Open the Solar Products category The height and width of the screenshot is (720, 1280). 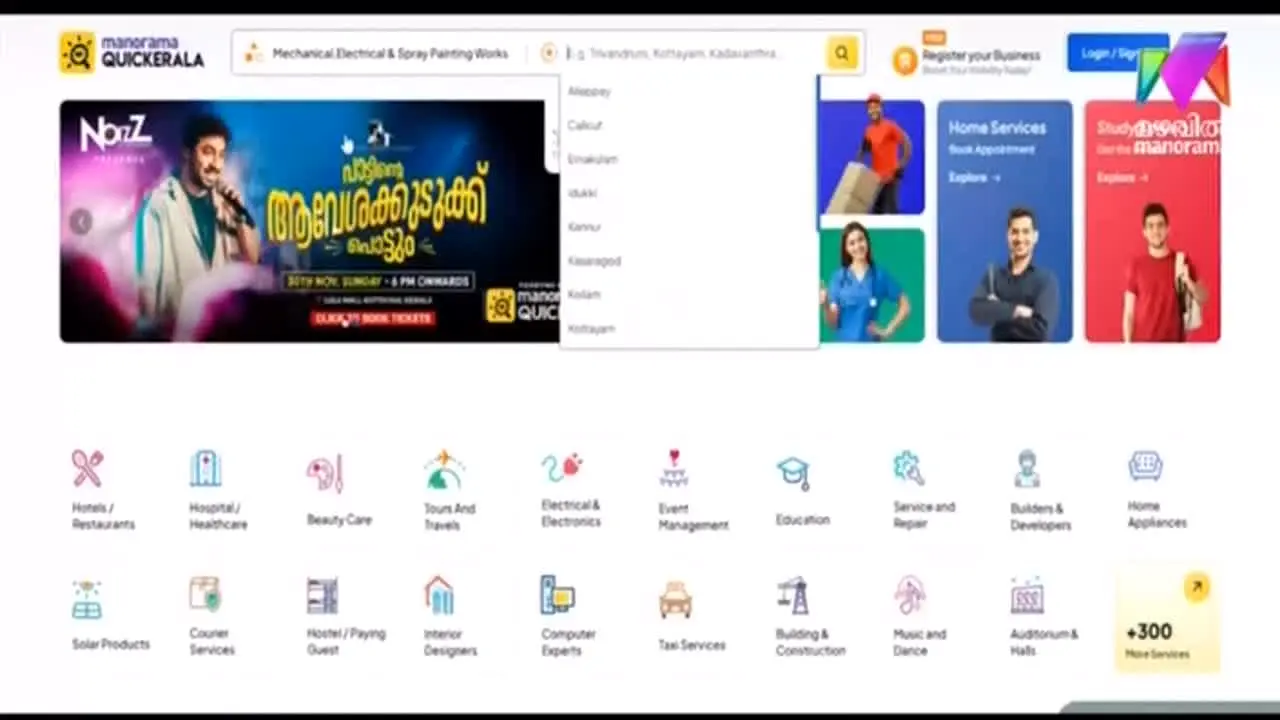[x=111, y=615]
